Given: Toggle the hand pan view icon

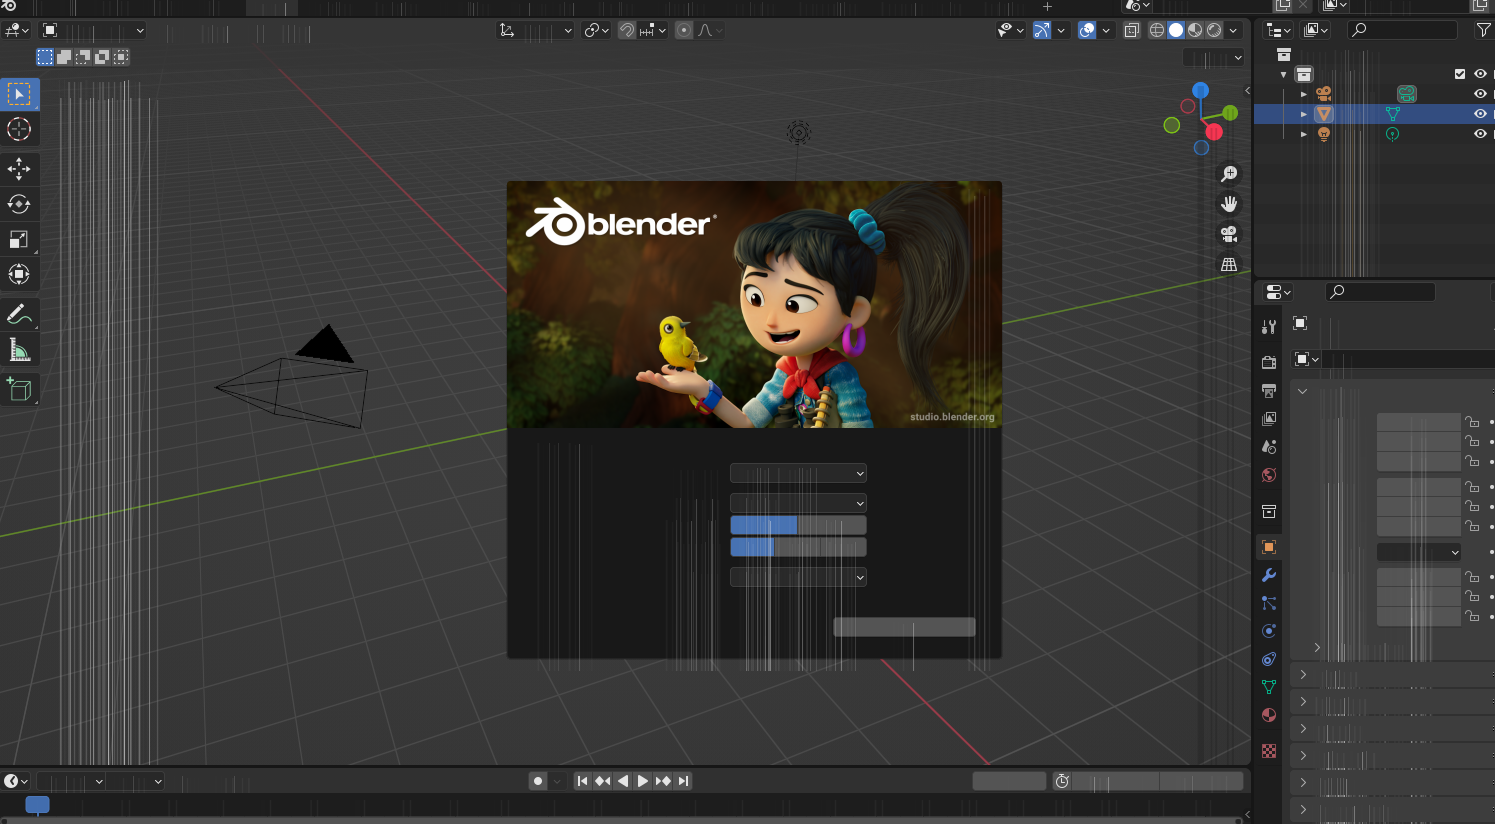Looking at the screenshot, I should pos(1229,204).
